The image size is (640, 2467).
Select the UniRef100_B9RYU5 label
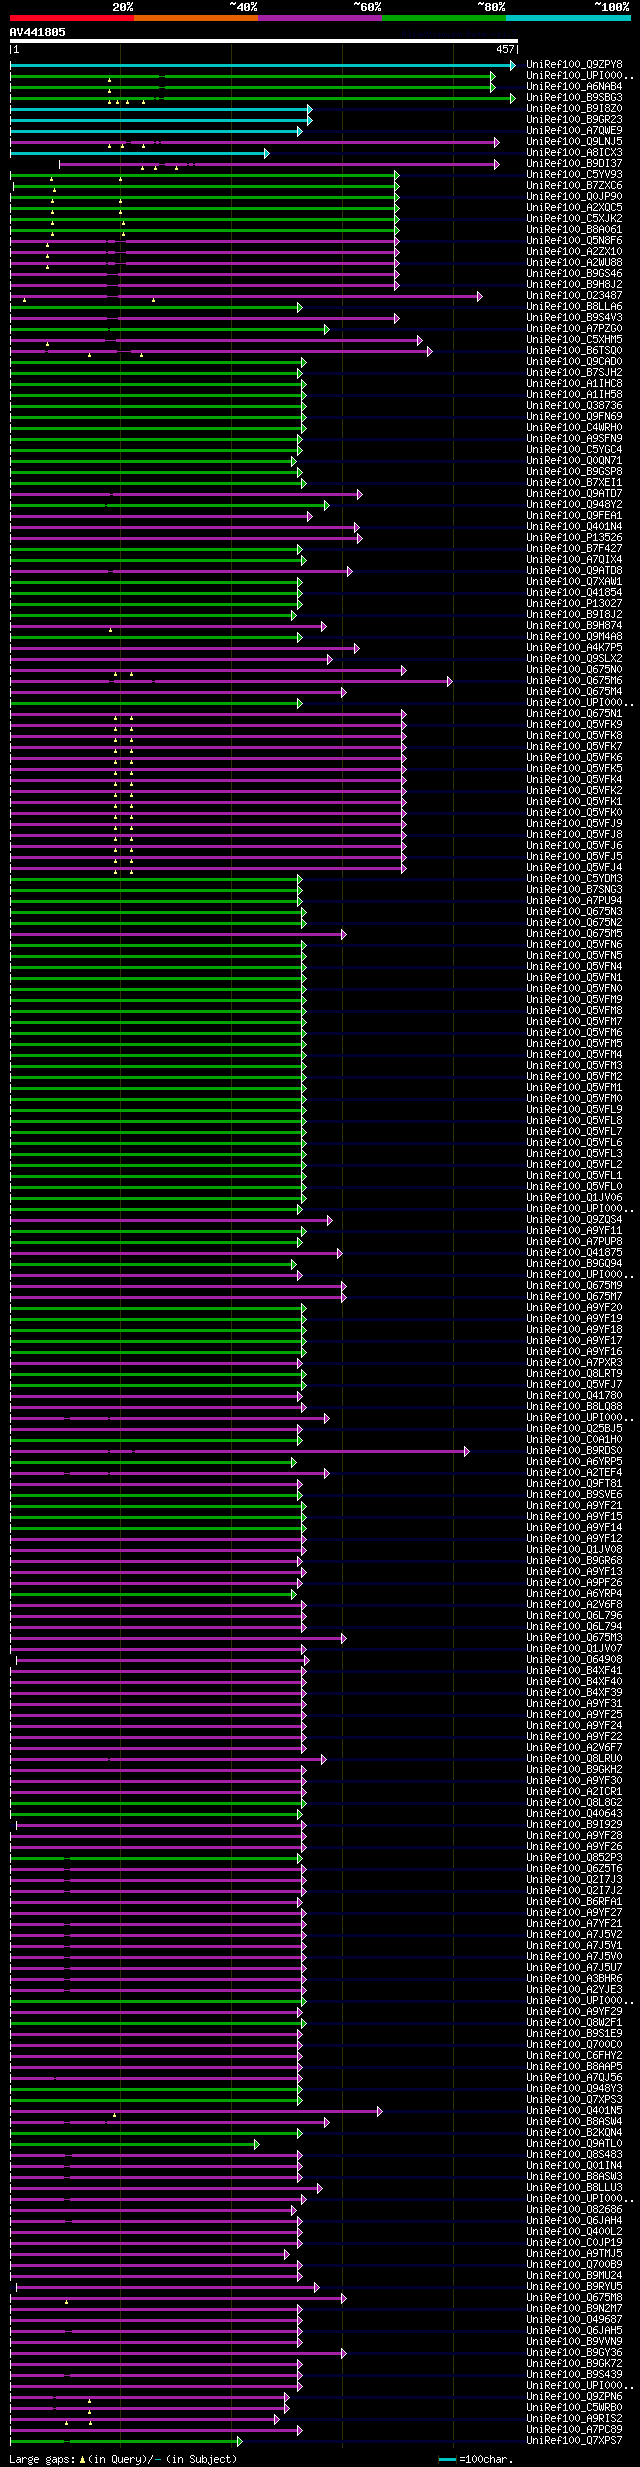(x=574, y=2287)
